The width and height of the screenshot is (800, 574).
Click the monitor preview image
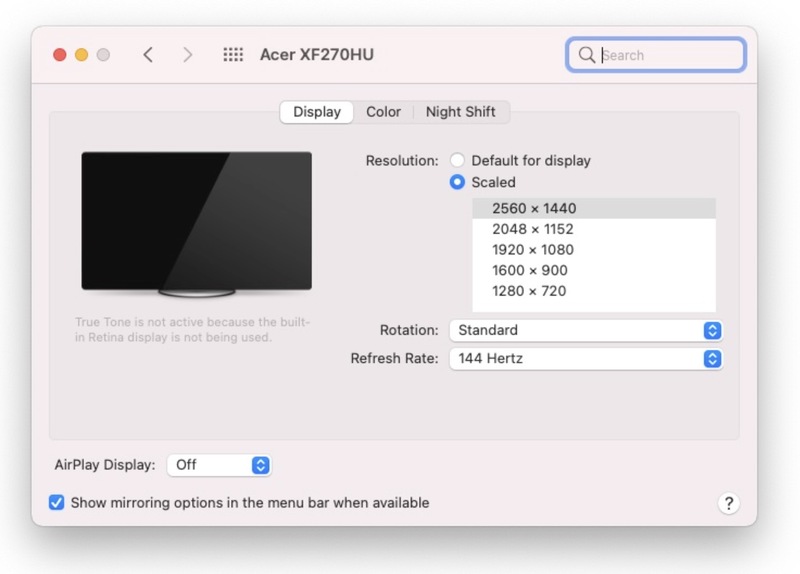(196, 224)
